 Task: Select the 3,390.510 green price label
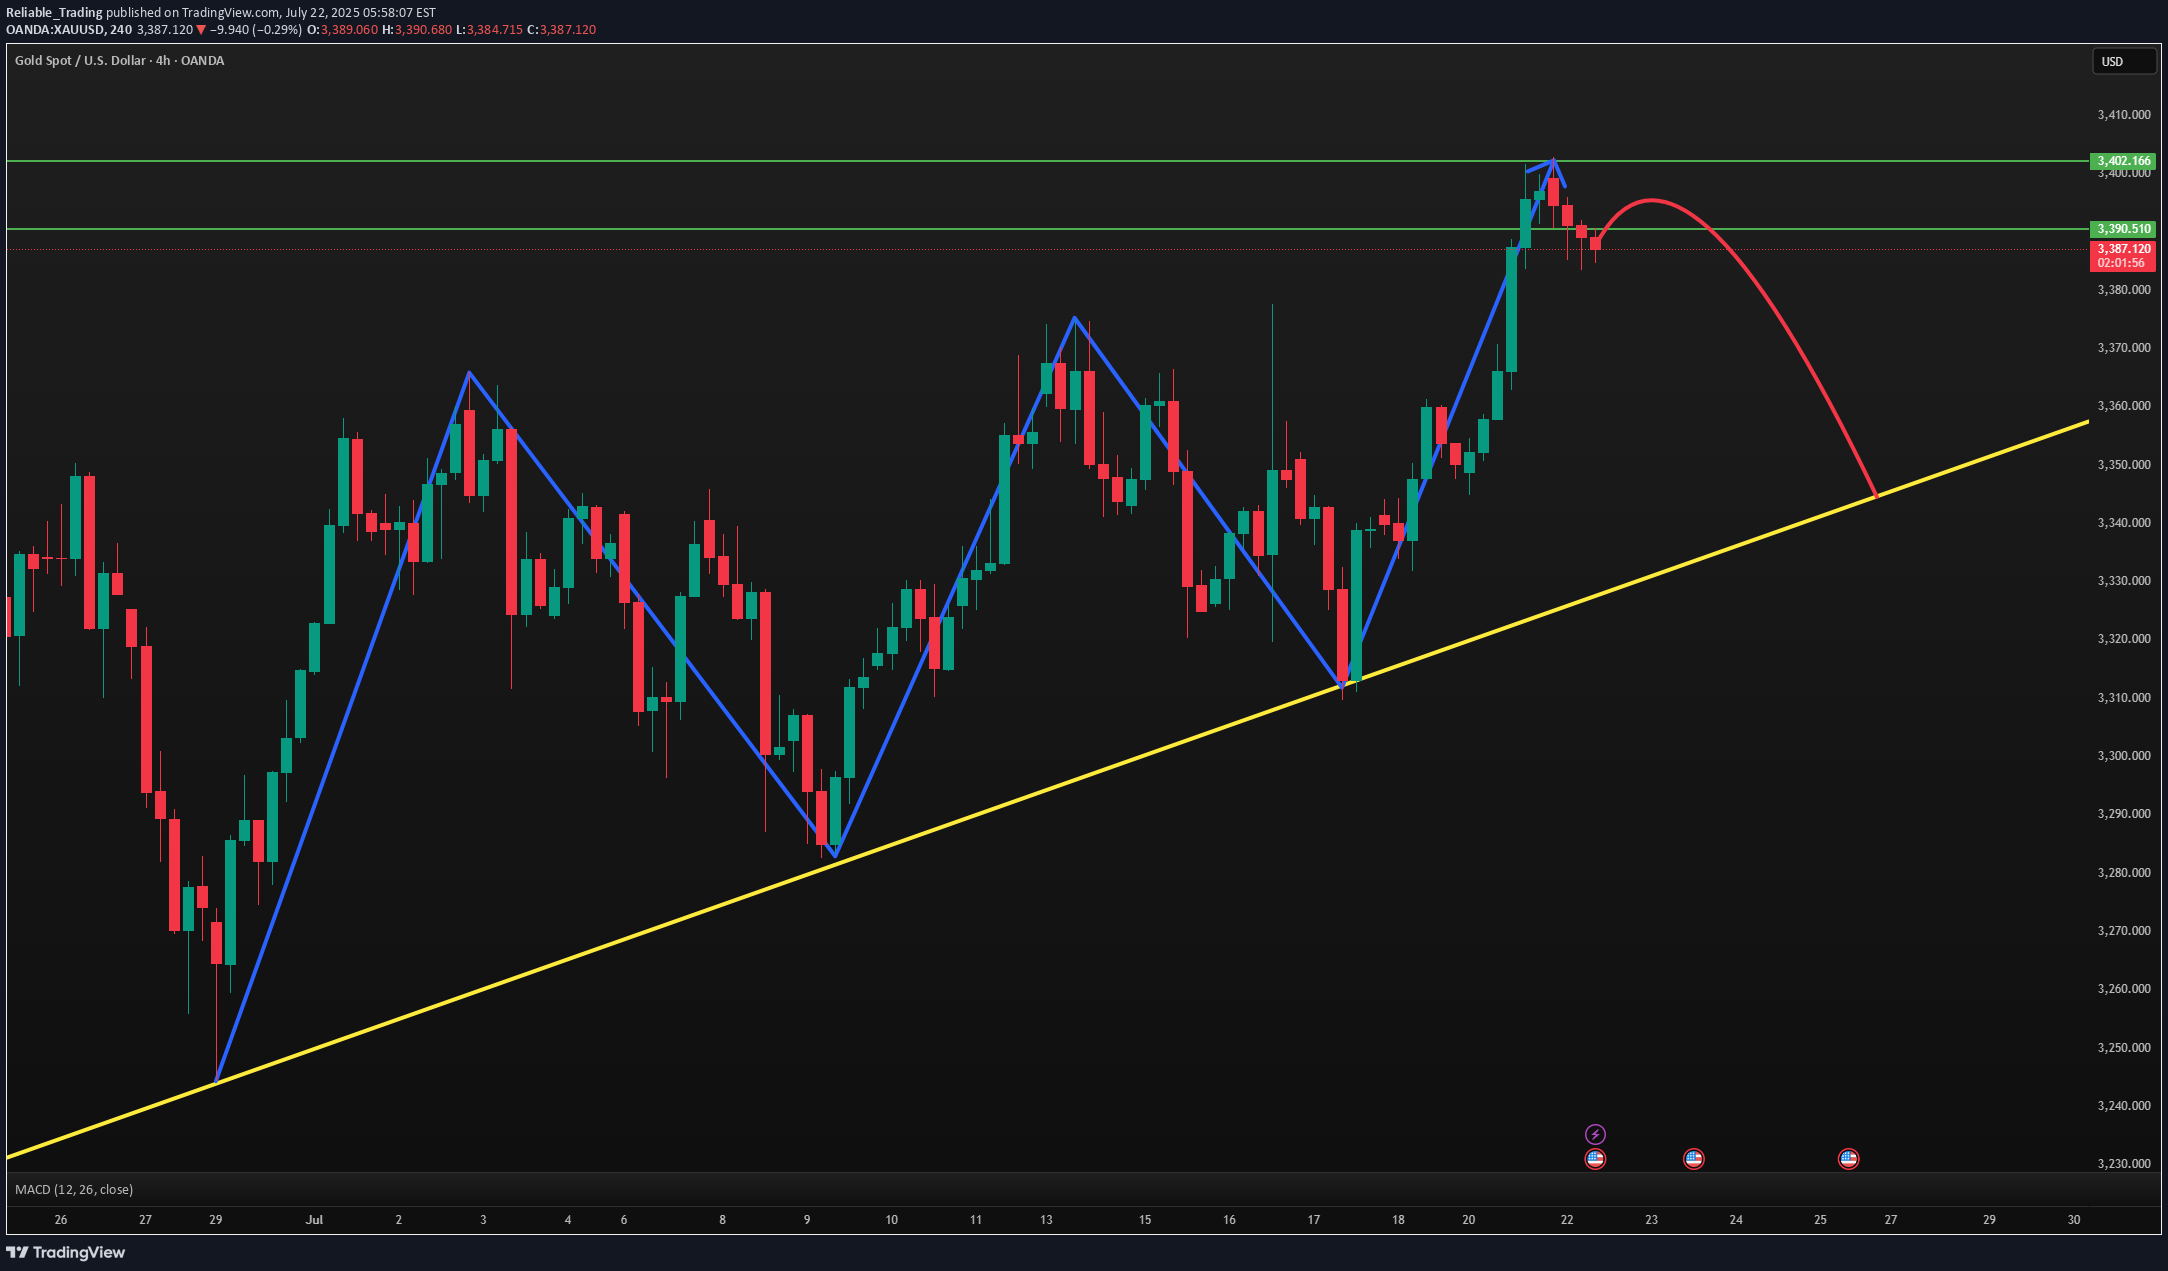coord(2122,229)
